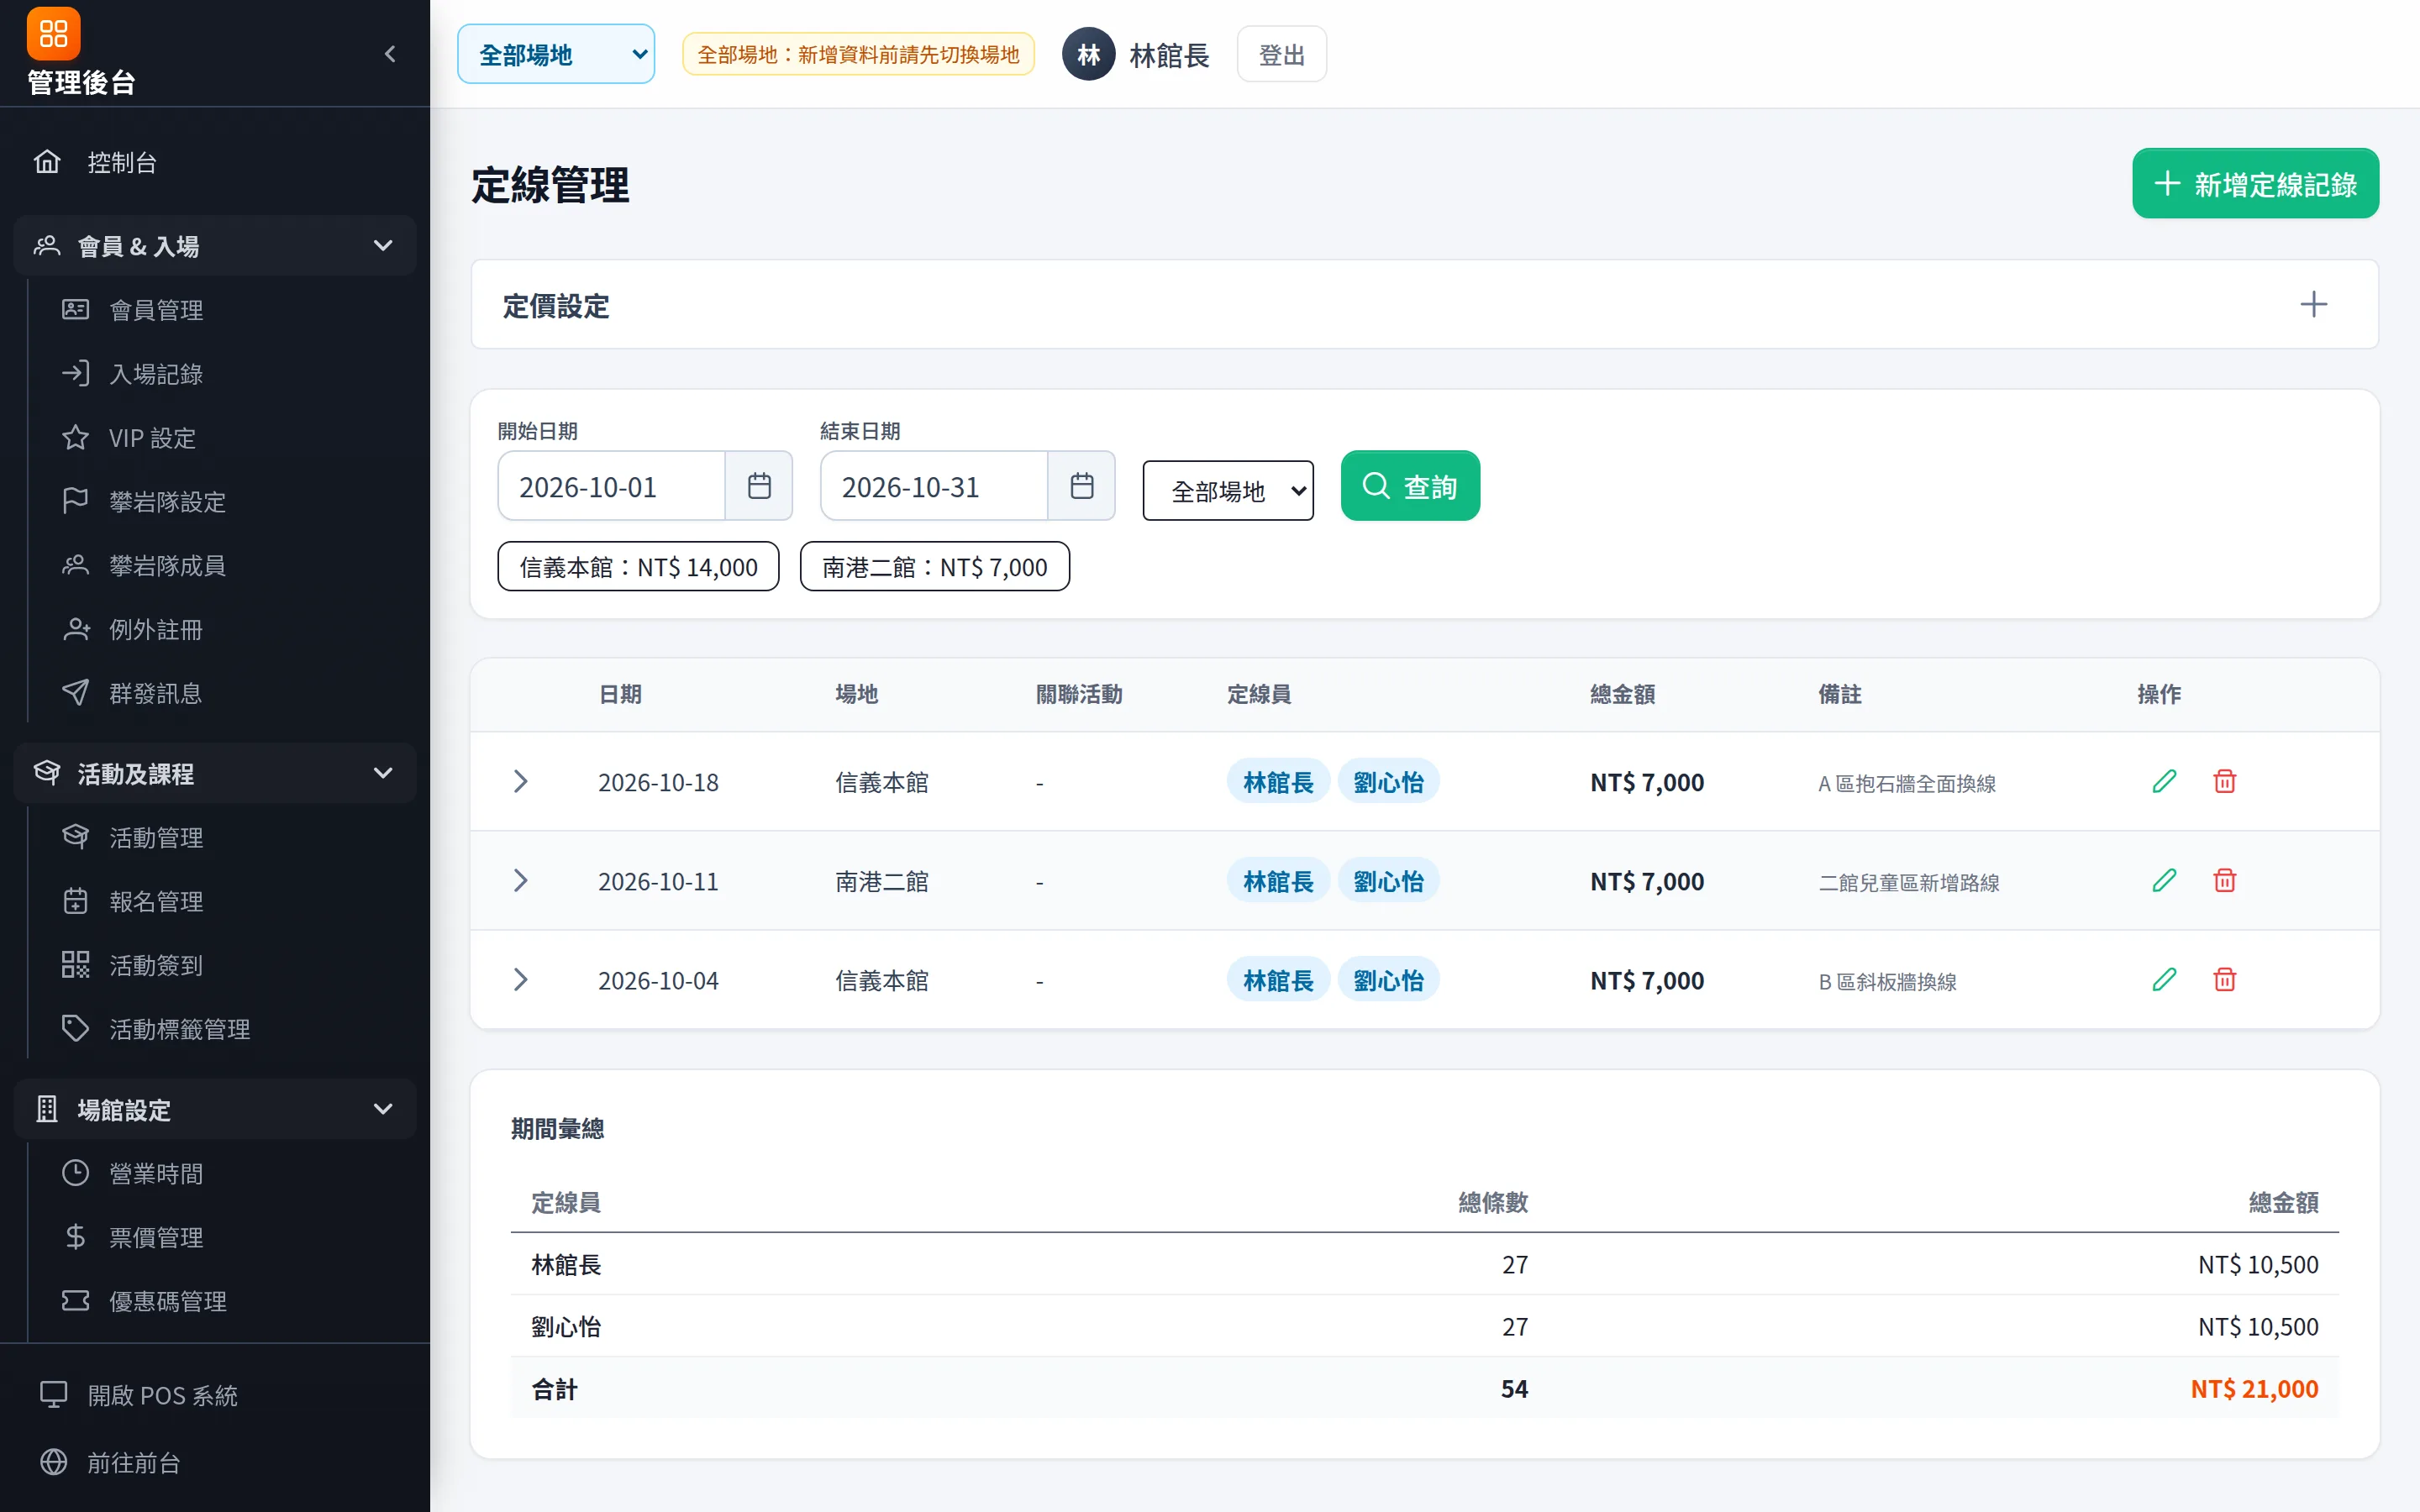
Task: Edit the 2026-10-18 record with pencil icon
Action: coord(2164,782)
